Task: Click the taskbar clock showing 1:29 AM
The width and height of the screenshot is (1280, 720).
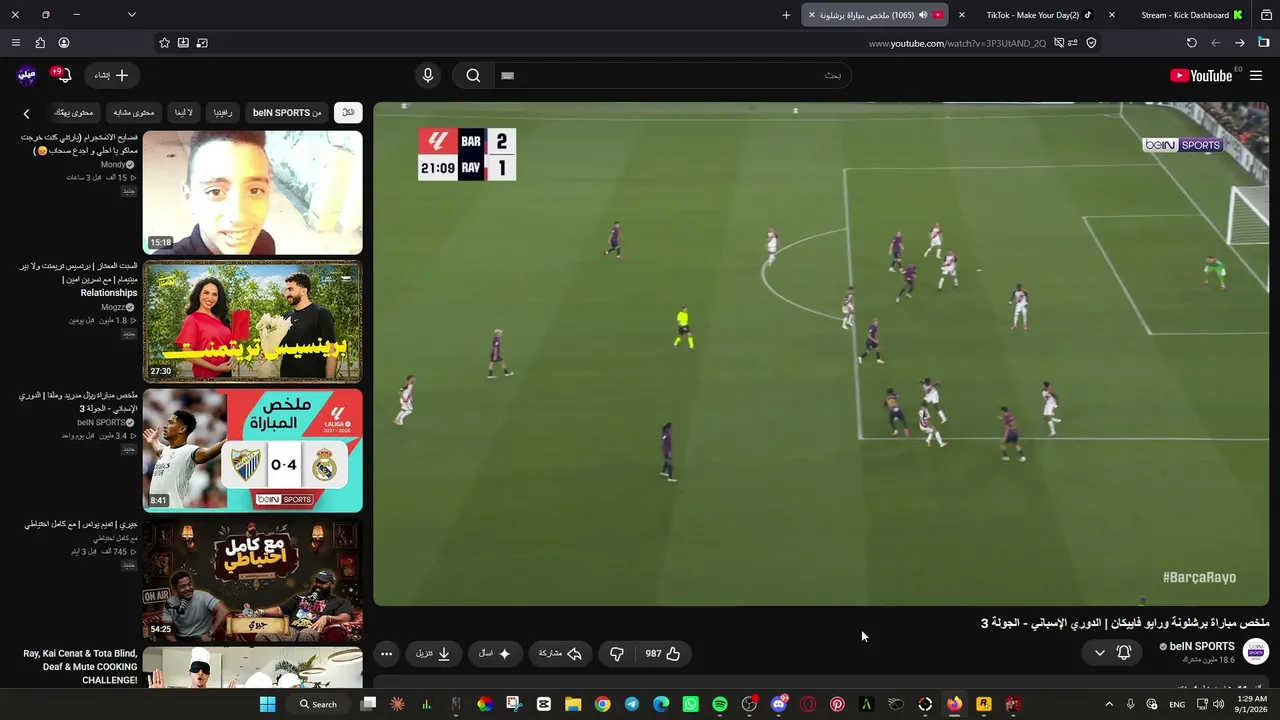Action: (x=1251, y=704)
